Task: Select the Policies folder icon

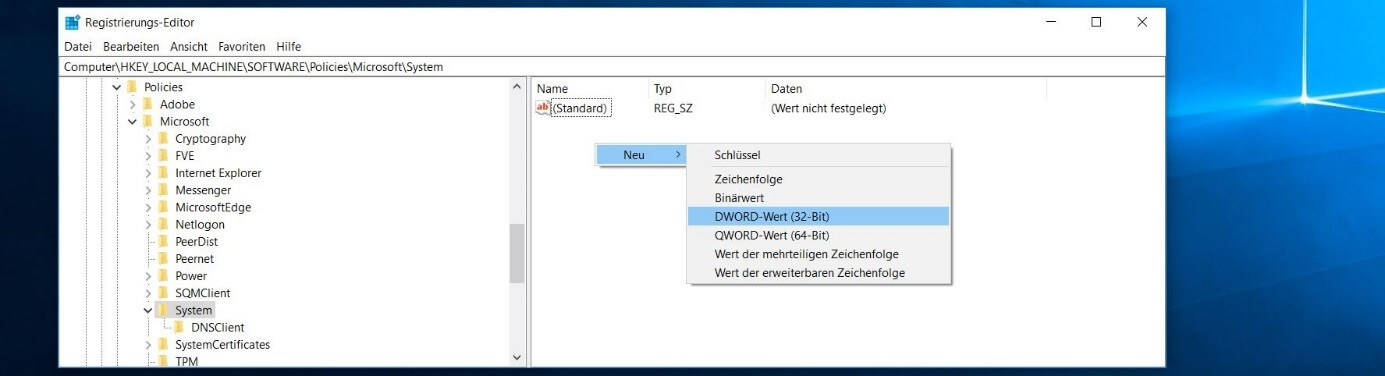Action: pyautogui.click(x=132, y=87)
